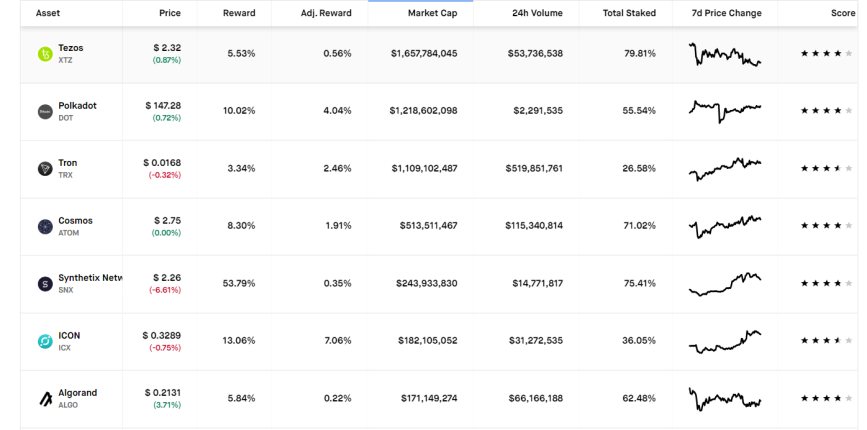Click the Polkadot coin icon
This screenshot has height=430, width=867.
(x=45, y=111)
